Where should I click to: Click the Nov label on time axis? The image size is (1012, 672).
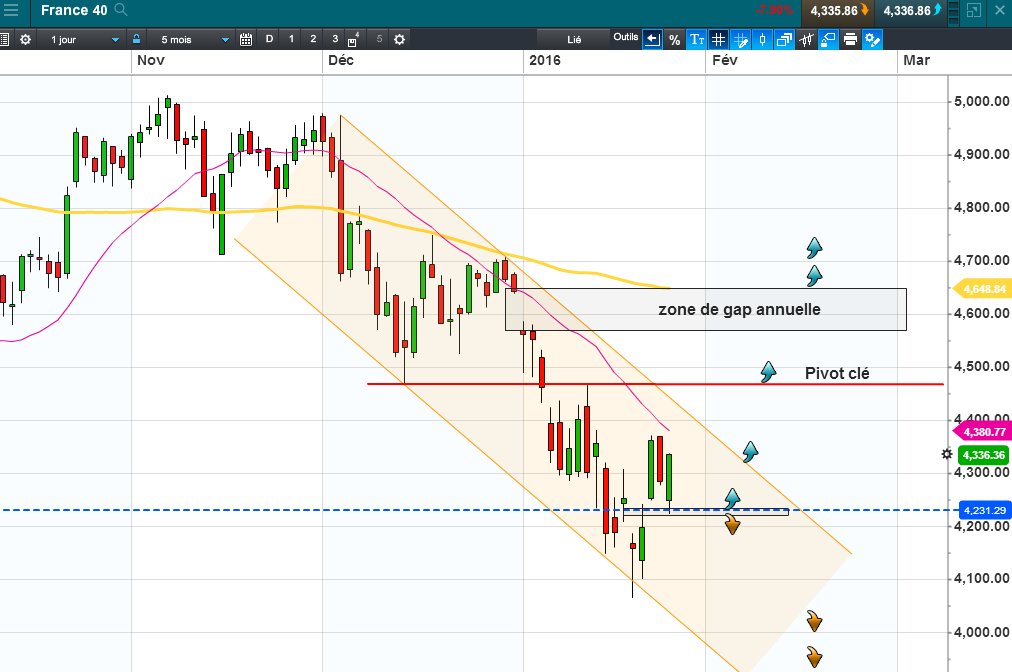tap(150, 60)
